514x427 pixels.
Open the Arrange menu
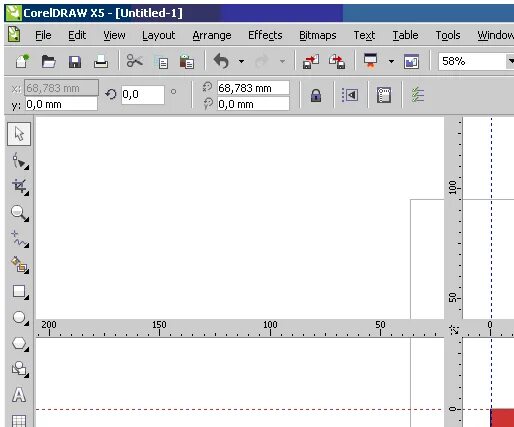click(212, 35)
